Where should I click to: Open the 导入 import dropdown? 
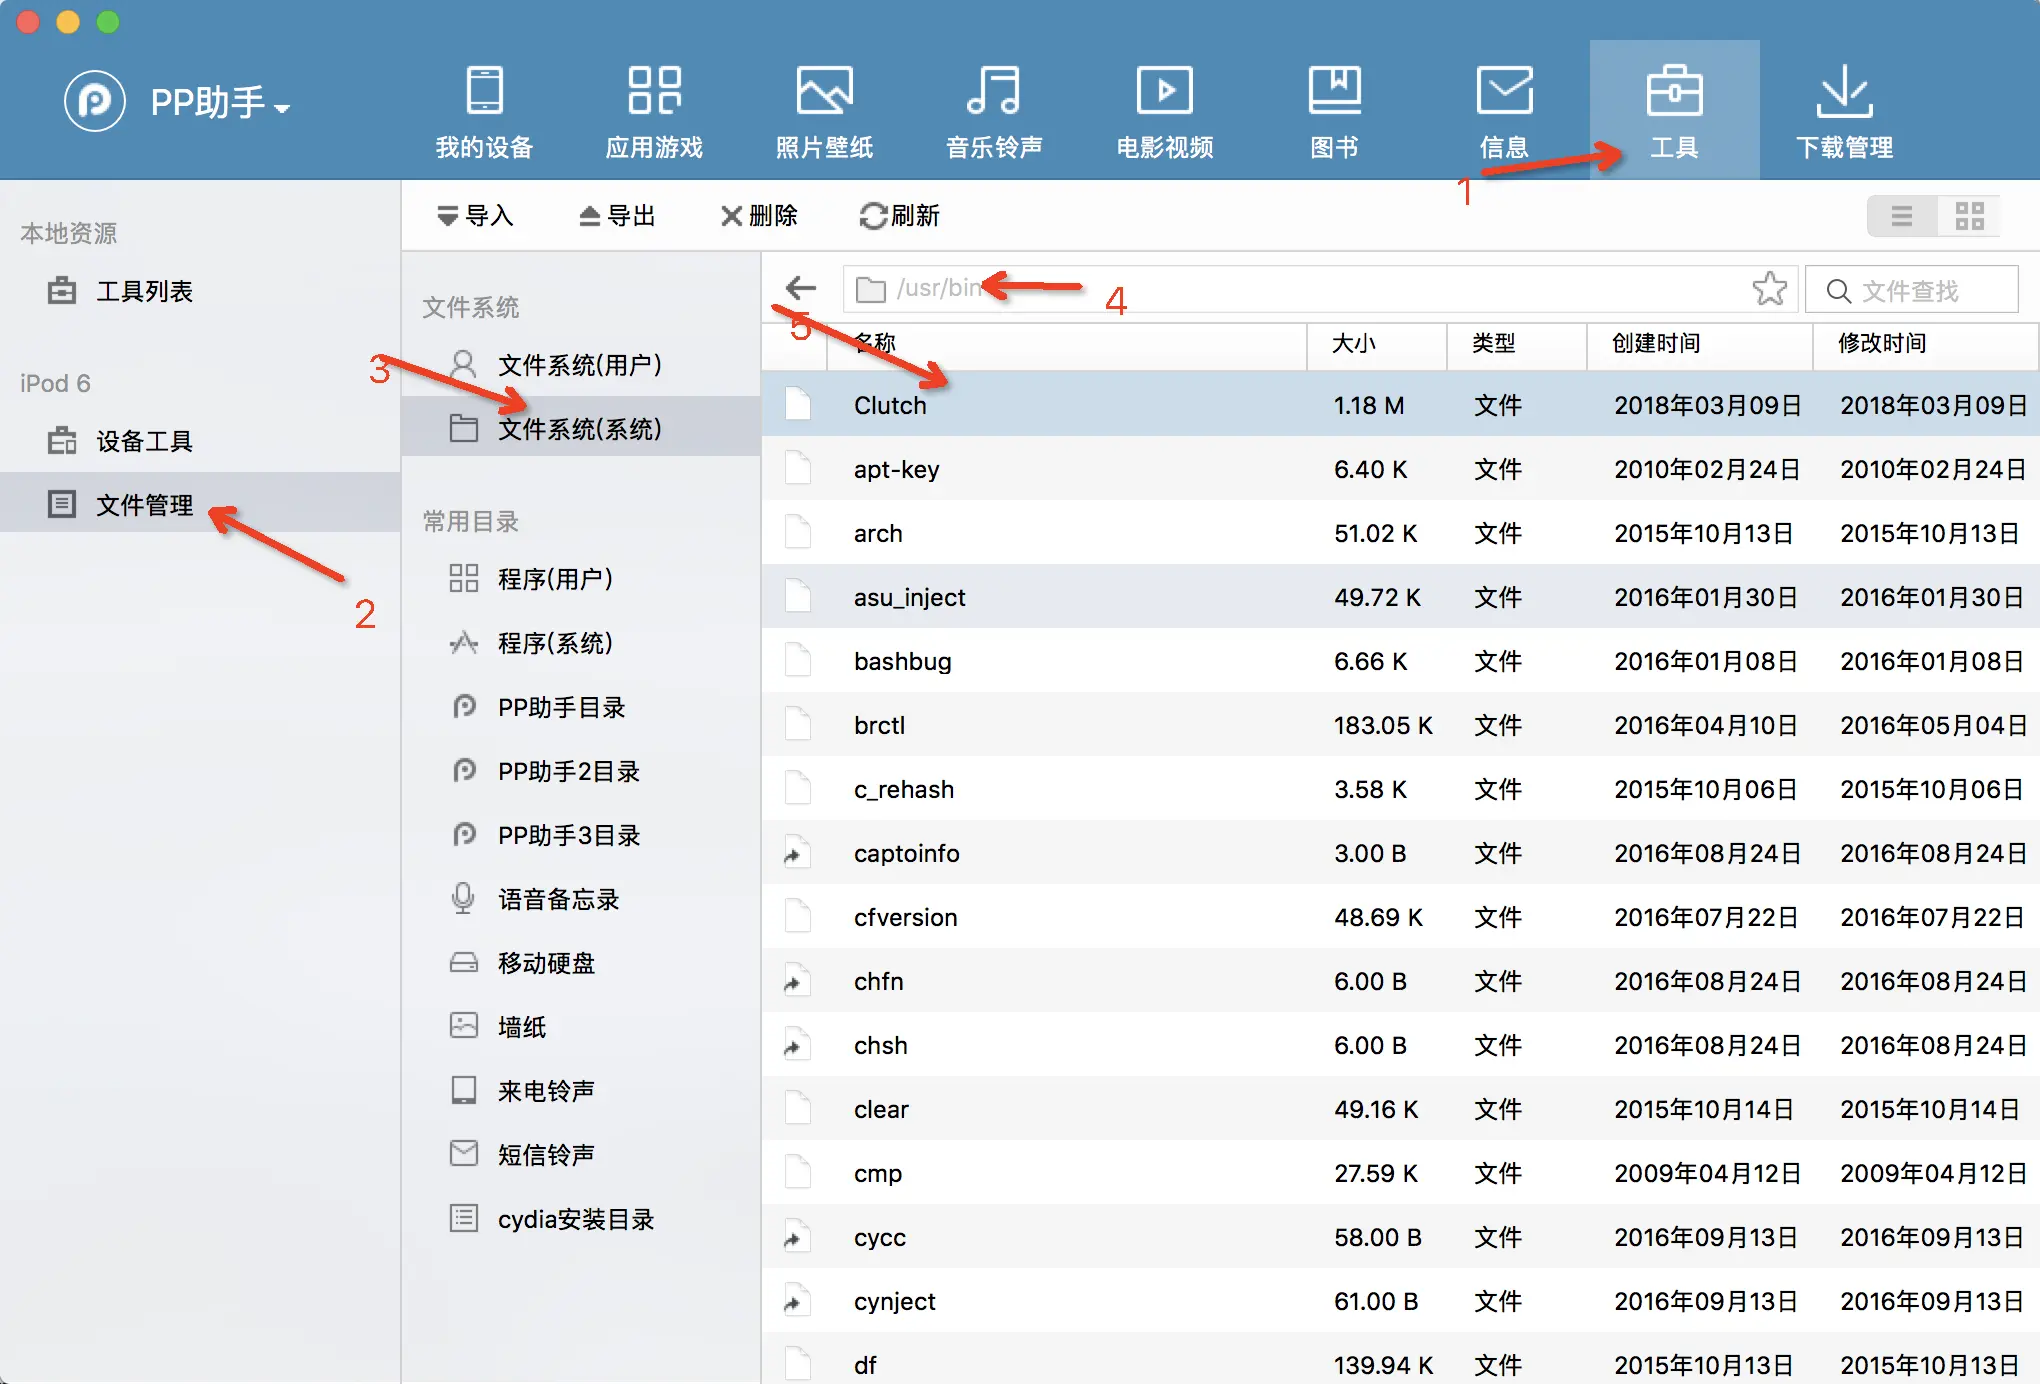[x=475, y=216]
